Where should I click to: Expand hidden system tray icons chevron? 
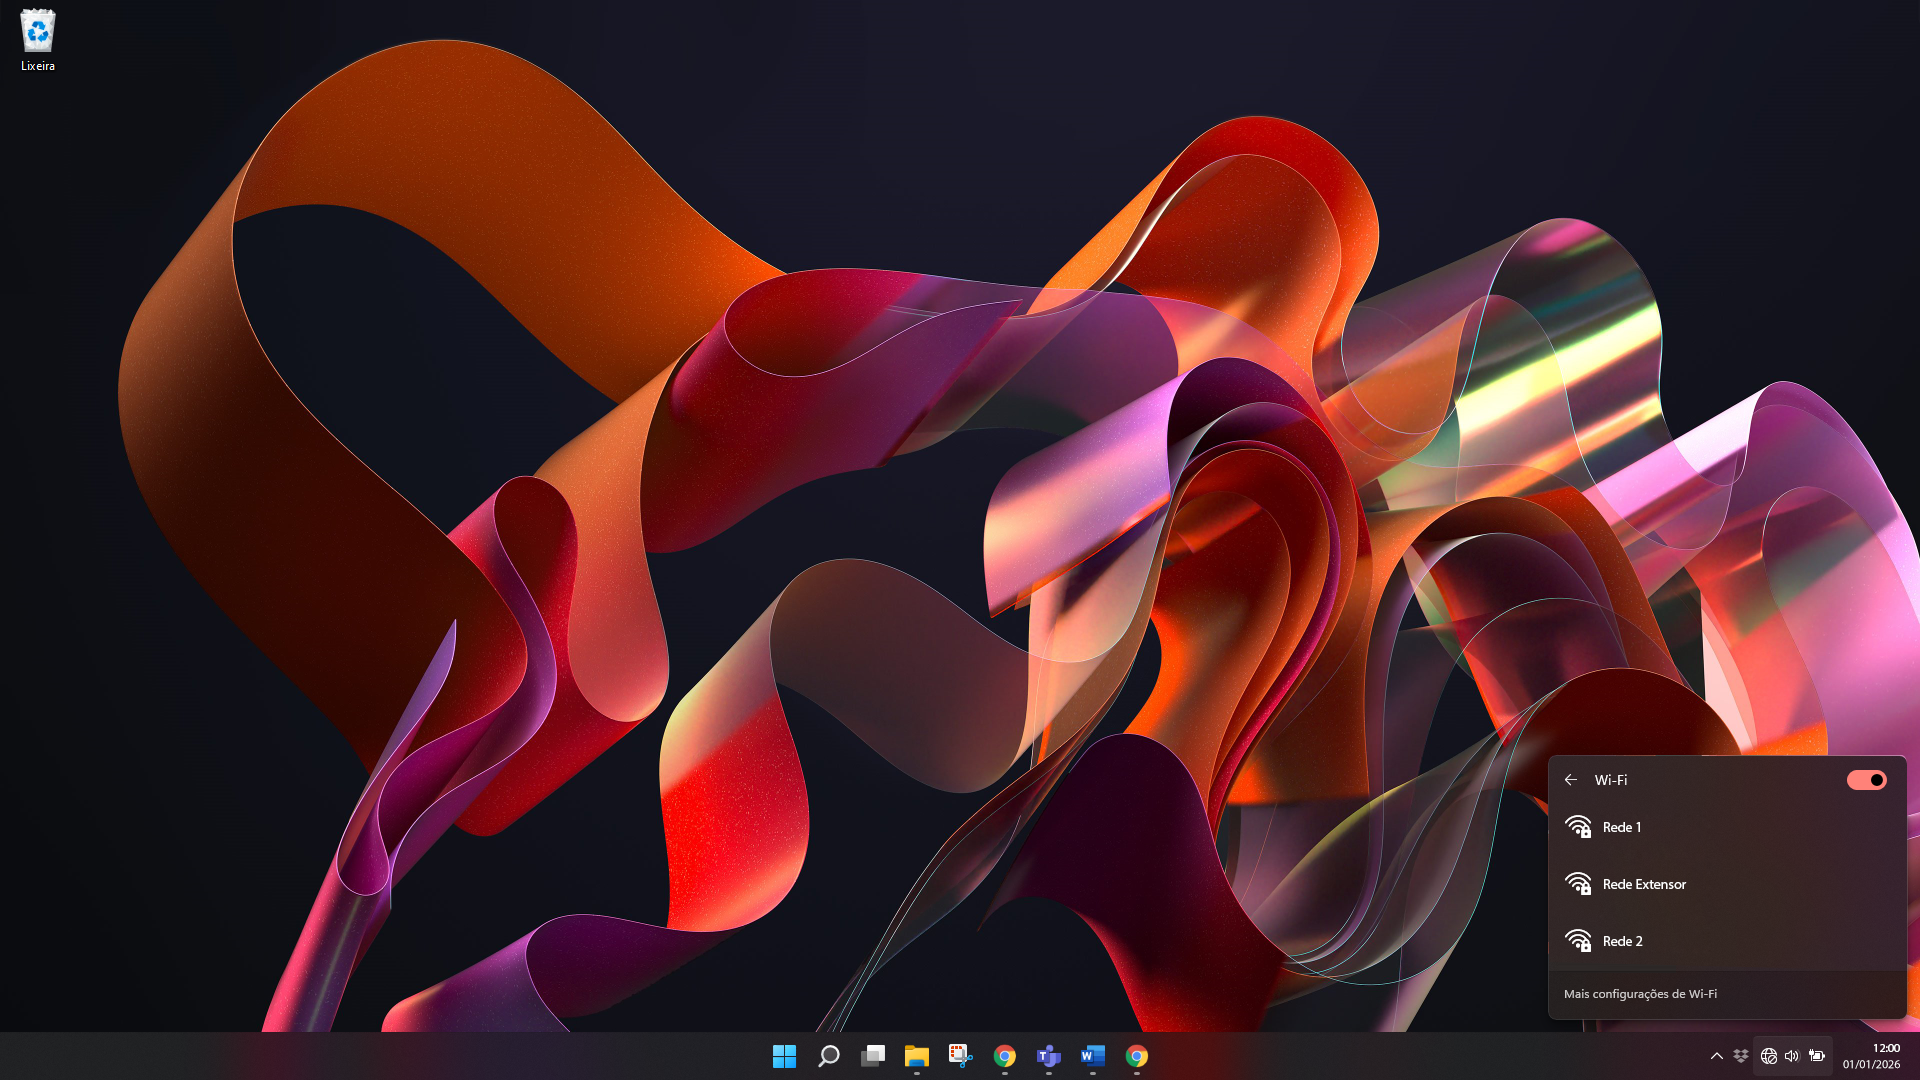(1717, 1056)
